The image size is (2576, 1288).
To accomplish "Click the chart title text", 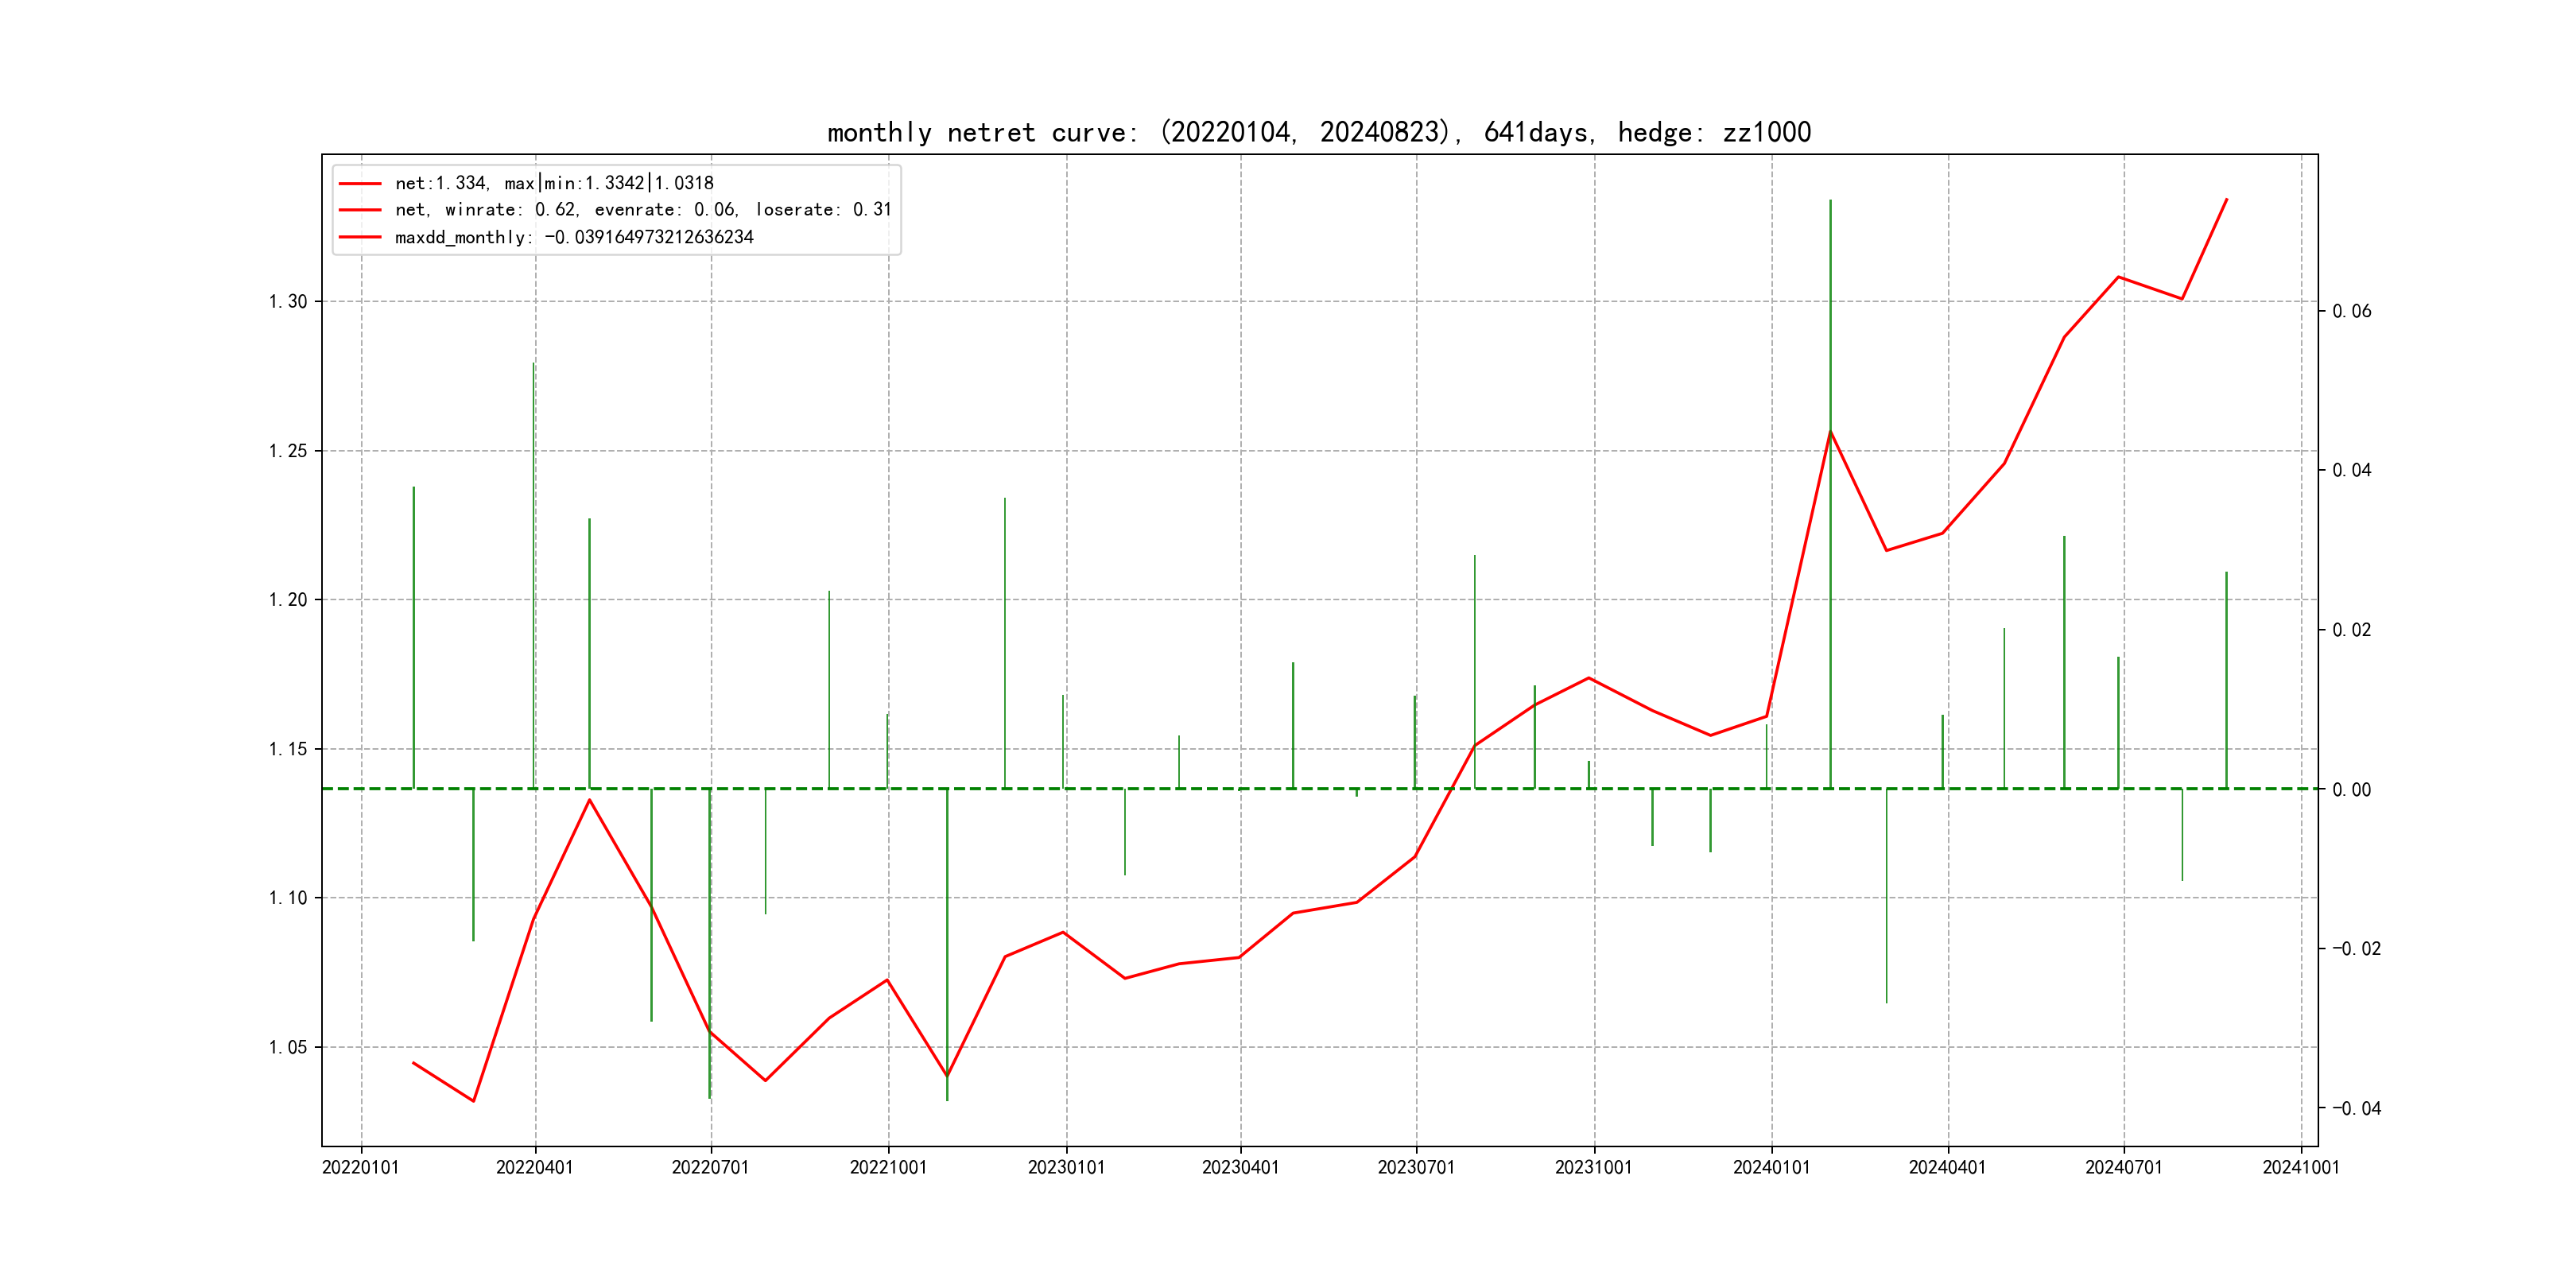I will (1318, 132).
